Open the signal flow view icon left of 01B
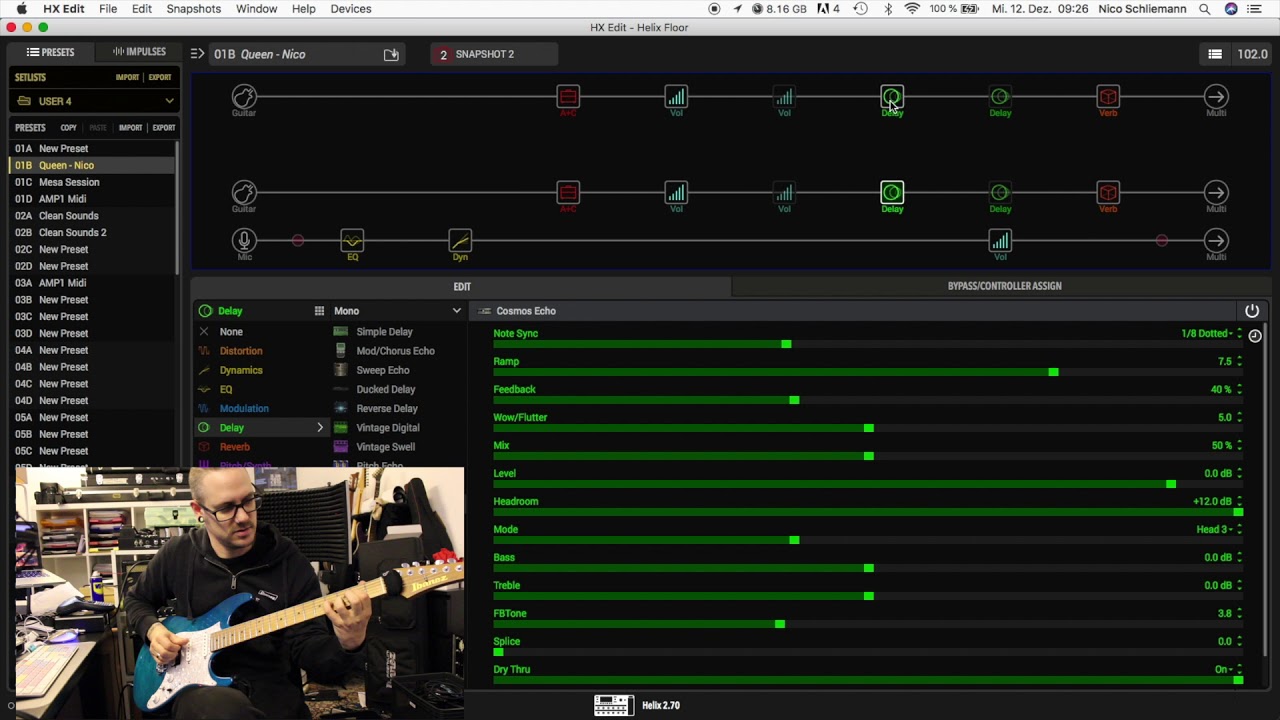This screenshot has height=720, width=1280. 197,54
